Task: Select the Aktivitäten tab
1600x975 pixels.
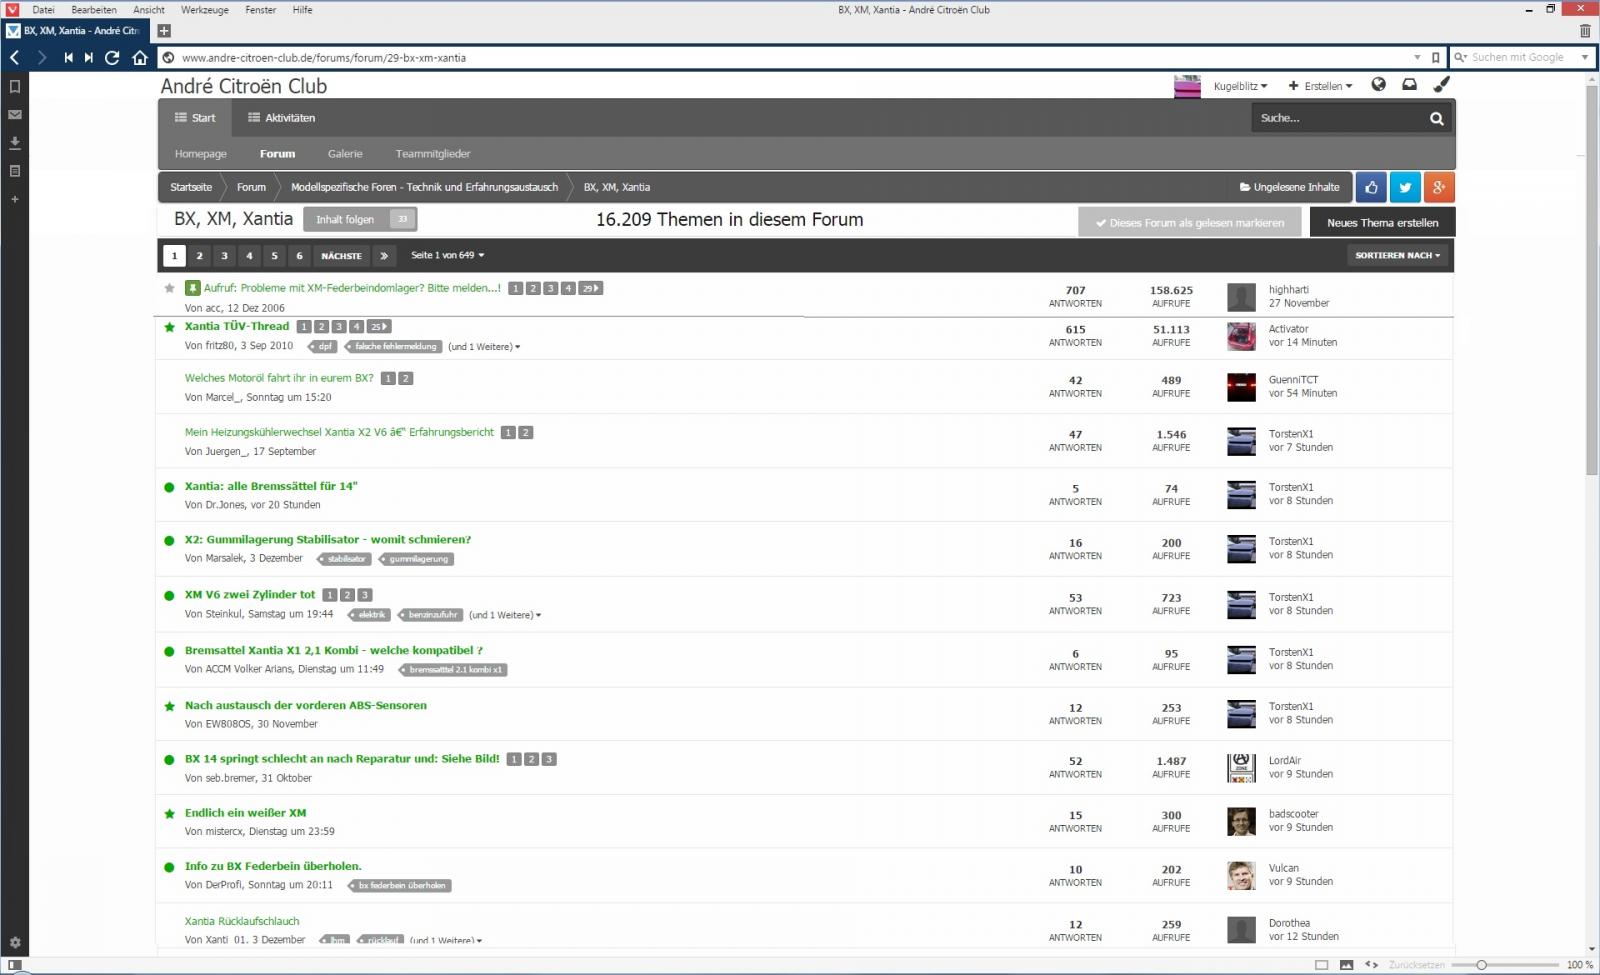Action: (x=281, y=118)
